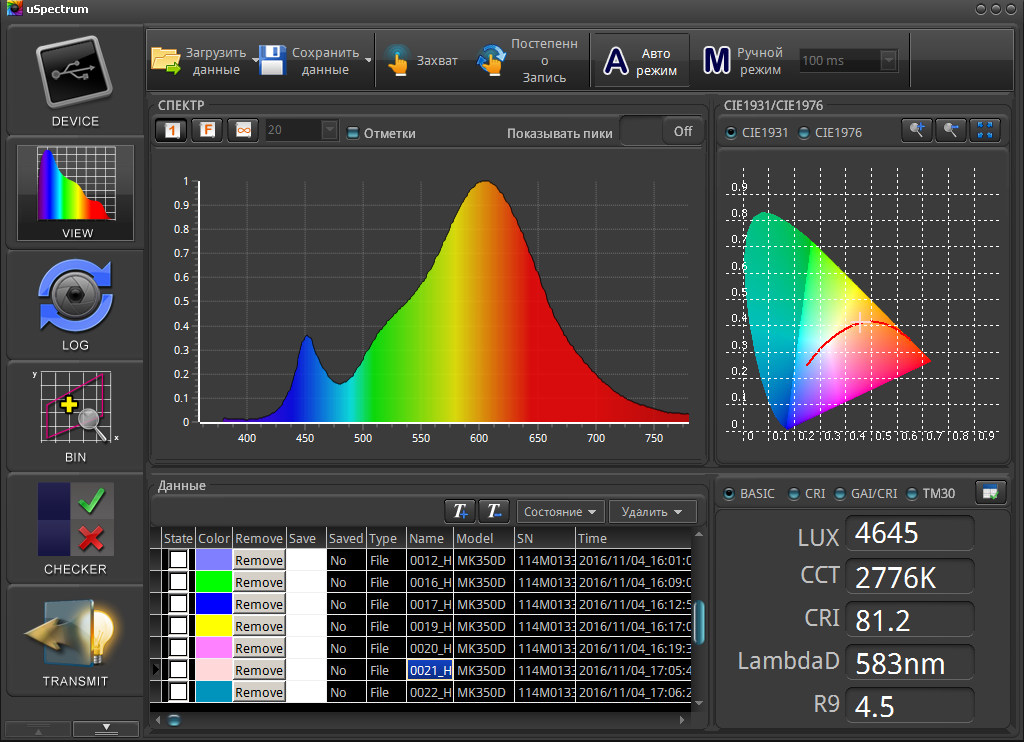Select the LOG sidebar icon
Screen dimensions: 1024x742
pyautogui.click(x=75, y=296)
